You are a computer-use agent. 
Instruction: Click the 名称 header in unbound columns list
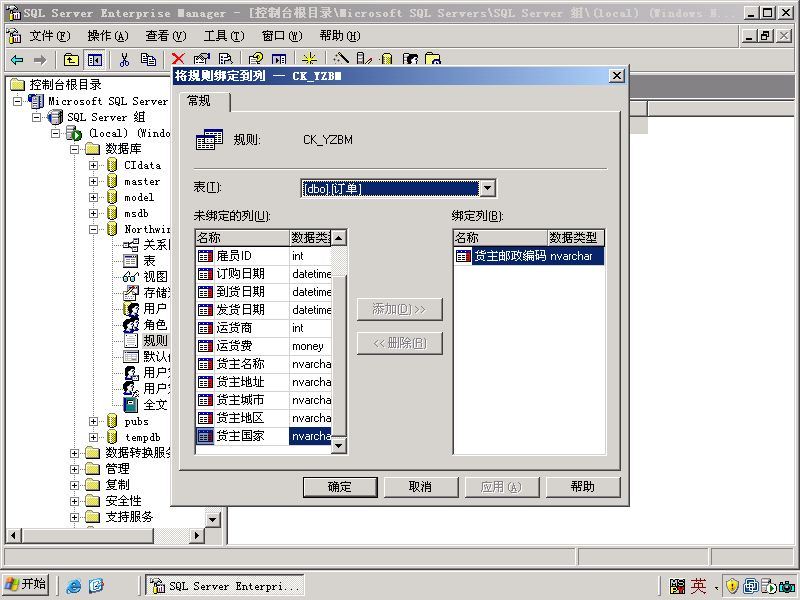pyautogui.click(x=242, y=238)
